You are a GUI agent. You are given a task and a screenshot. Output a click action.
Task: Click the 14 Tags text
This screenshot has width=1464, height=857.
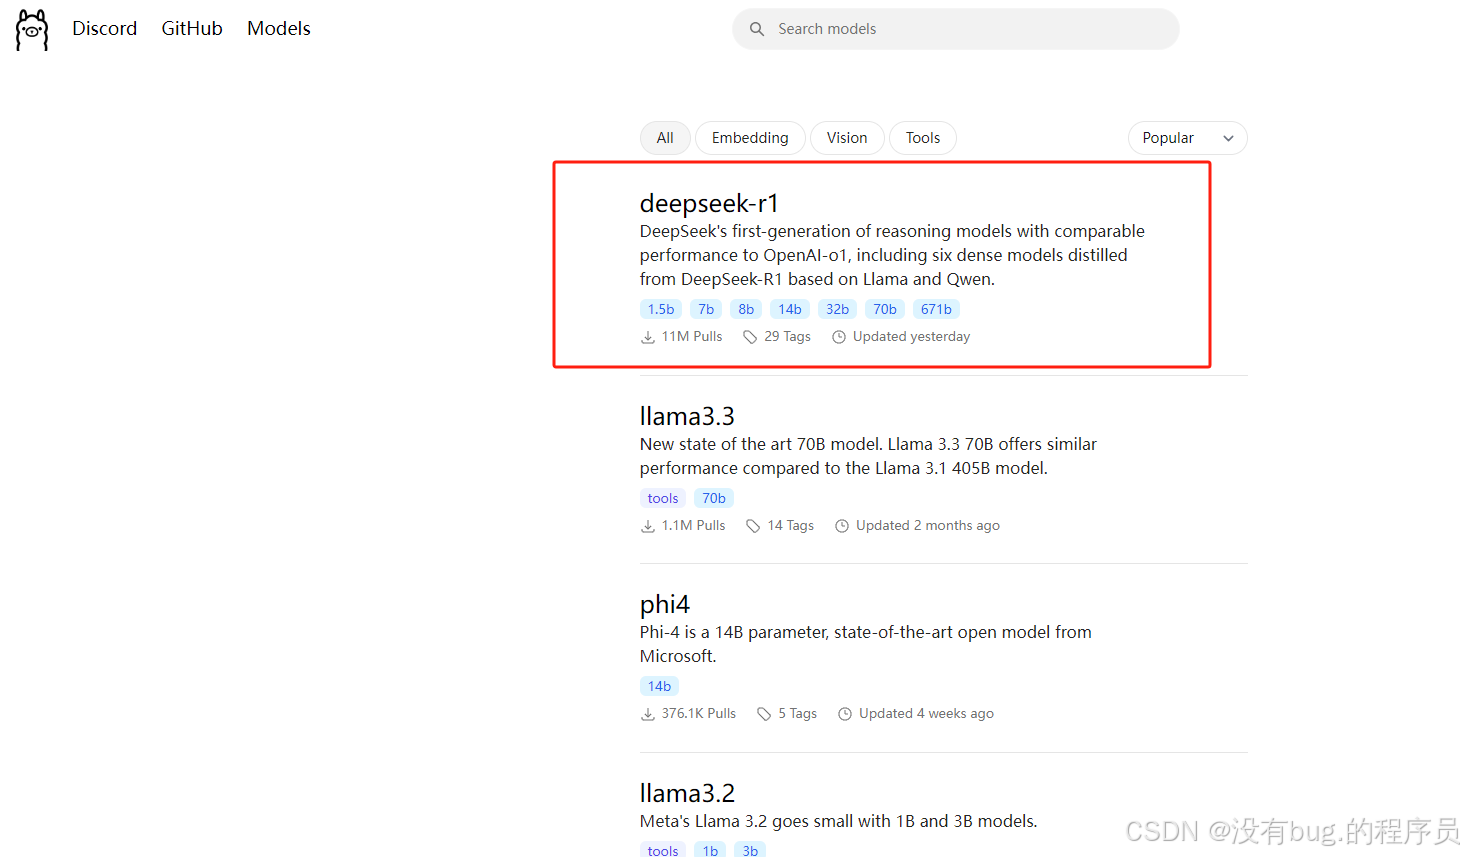tap(791, 526)
